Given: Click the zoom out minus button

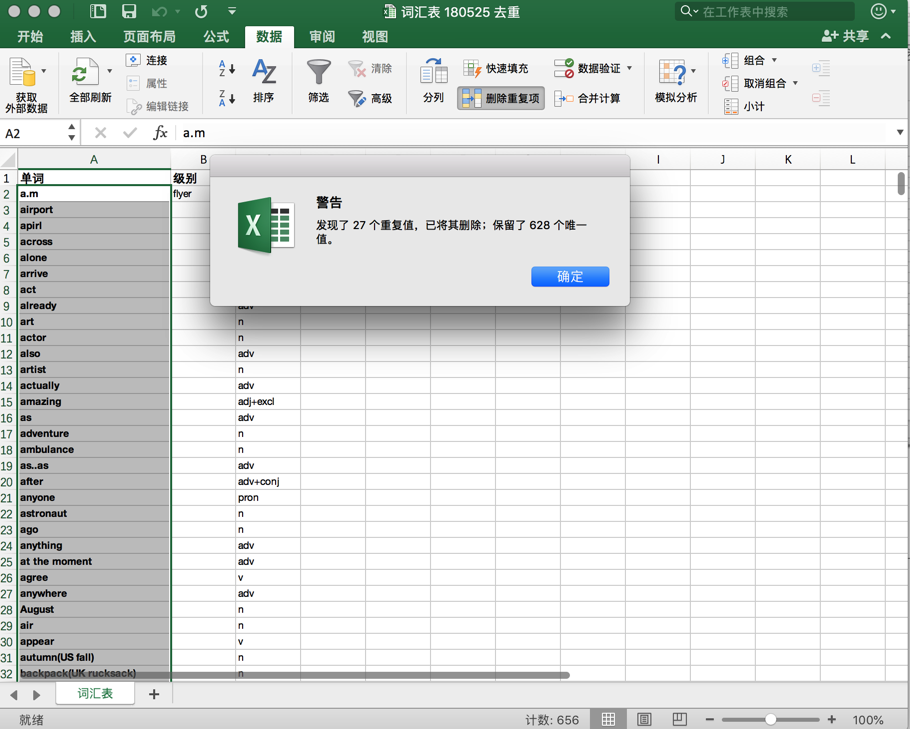Looking at the screenshot, I should (709, 720).
